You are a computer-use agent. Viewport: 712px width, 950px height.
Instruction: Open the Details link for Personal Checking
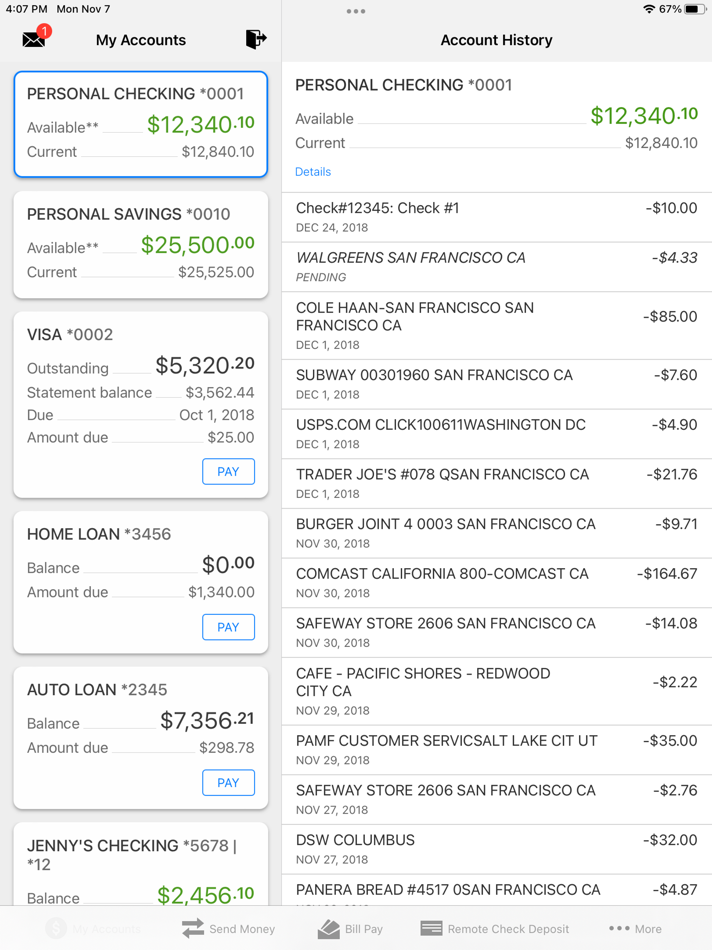[313, 172]
